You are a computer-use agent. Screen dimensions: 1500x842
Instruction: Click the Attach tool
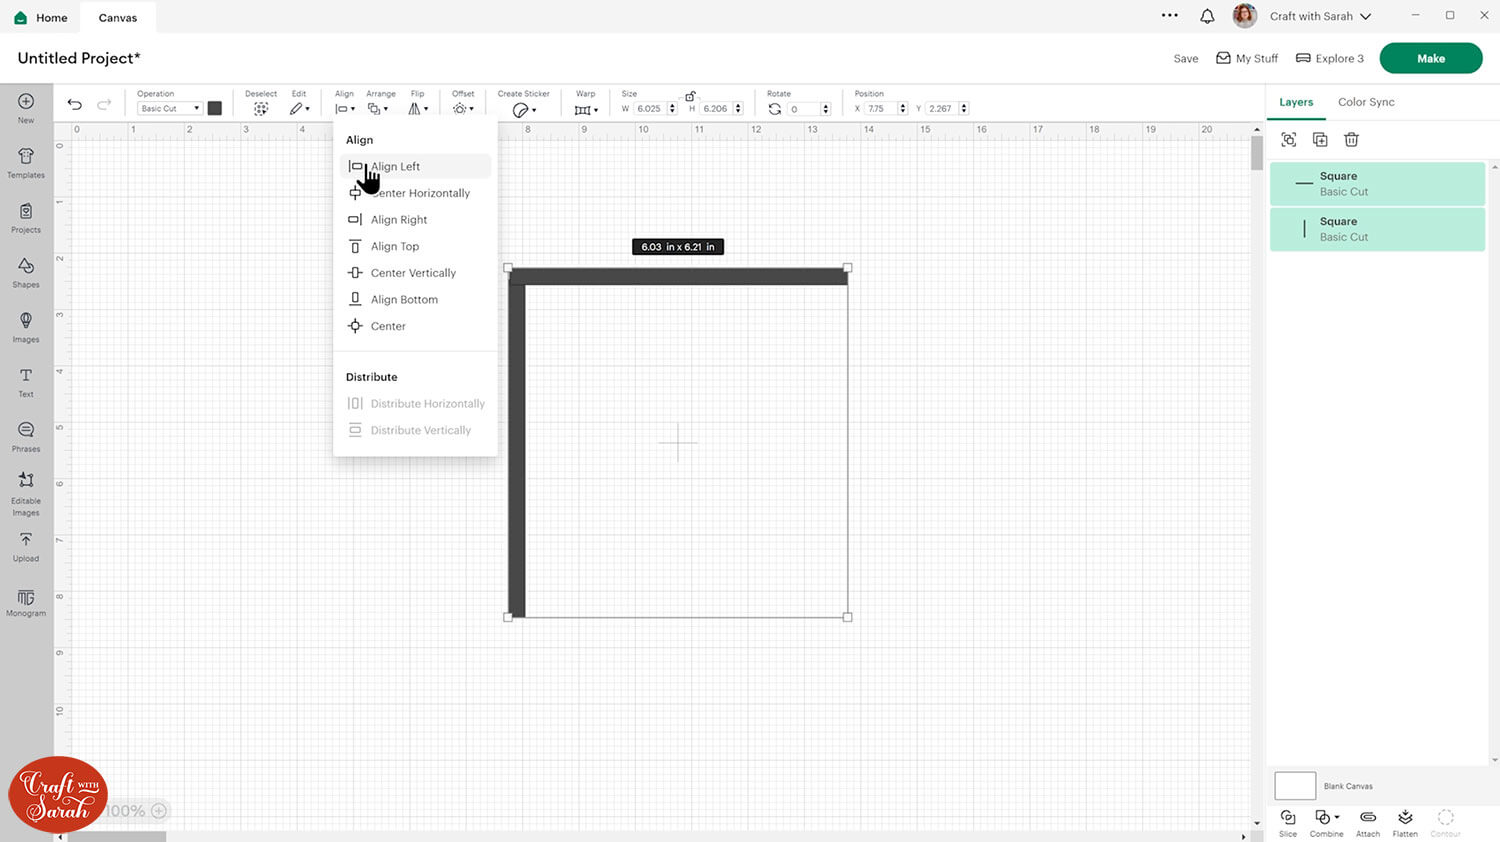[x=1368, y=823]
